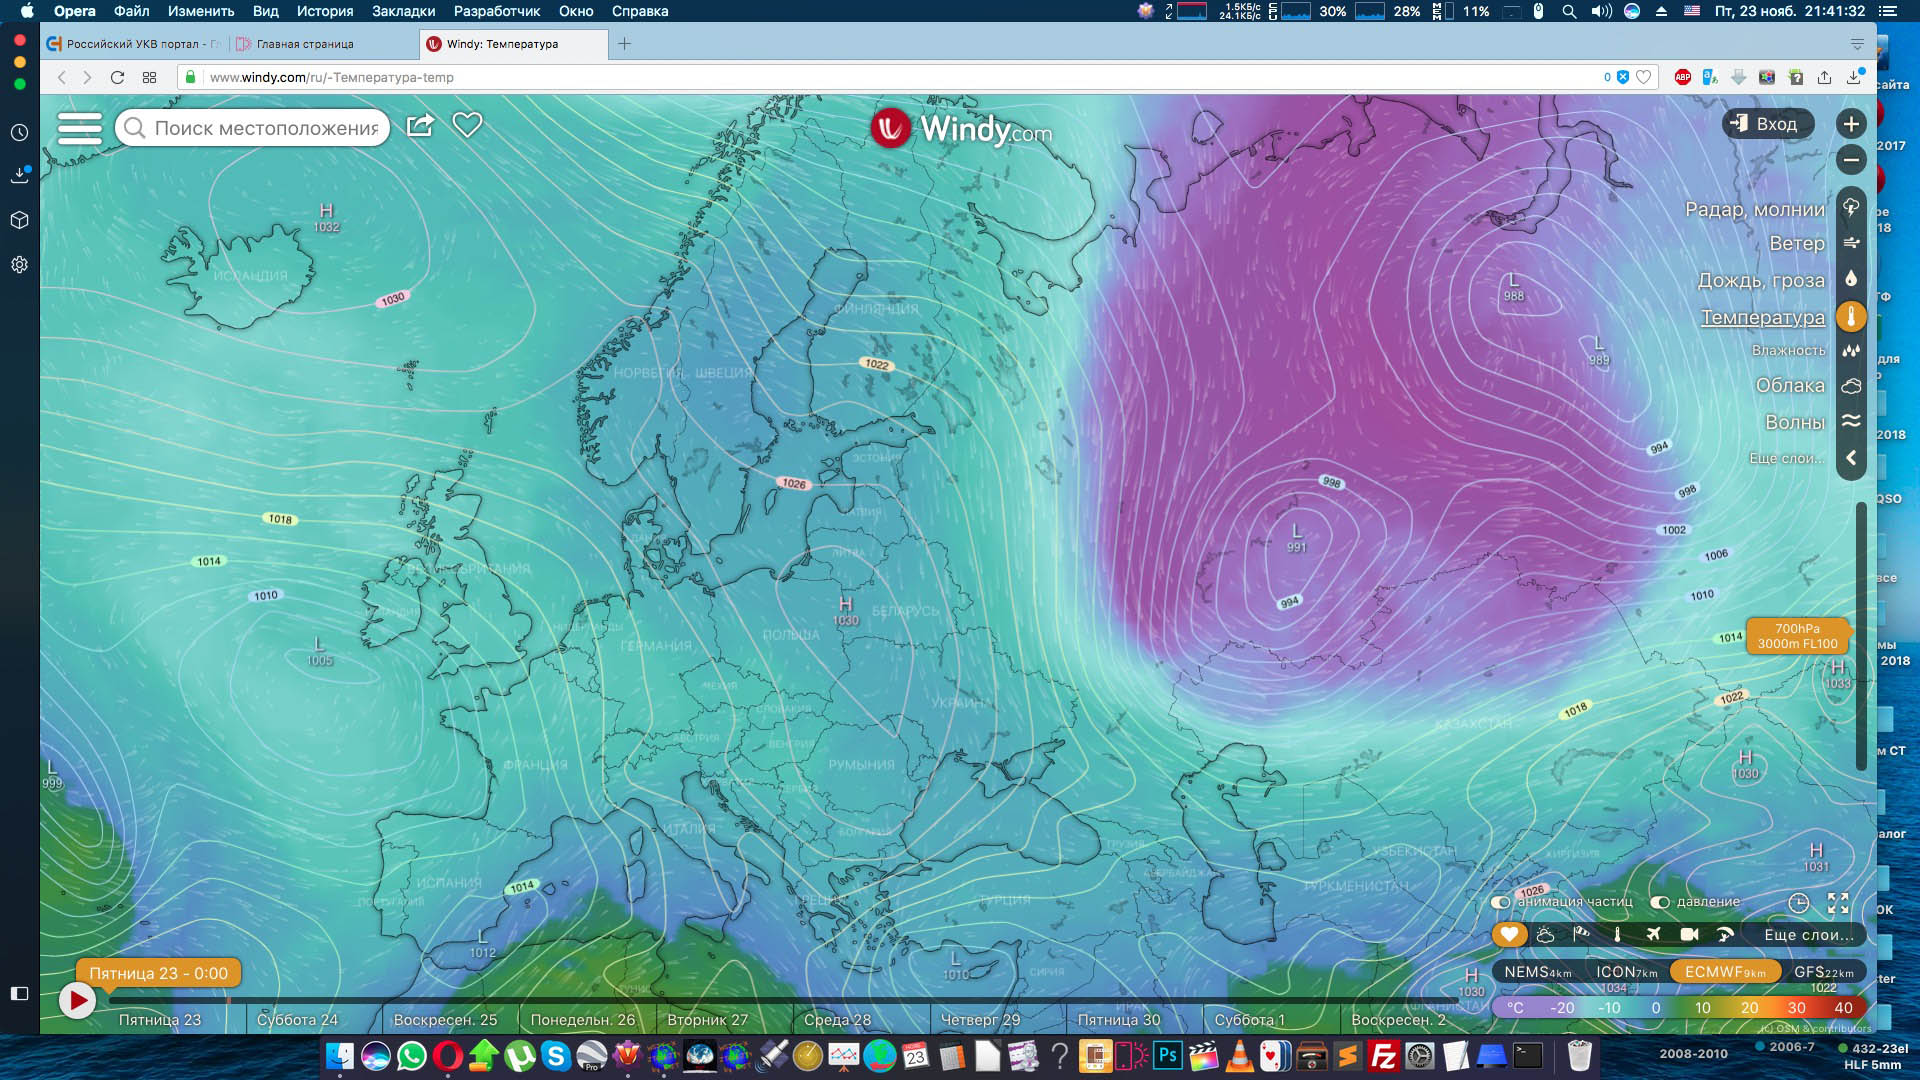The height and width of the screenshot is (1080, 1920).
Task: Enter fullscreen map mode
Action: click(x=1838, y=903)
